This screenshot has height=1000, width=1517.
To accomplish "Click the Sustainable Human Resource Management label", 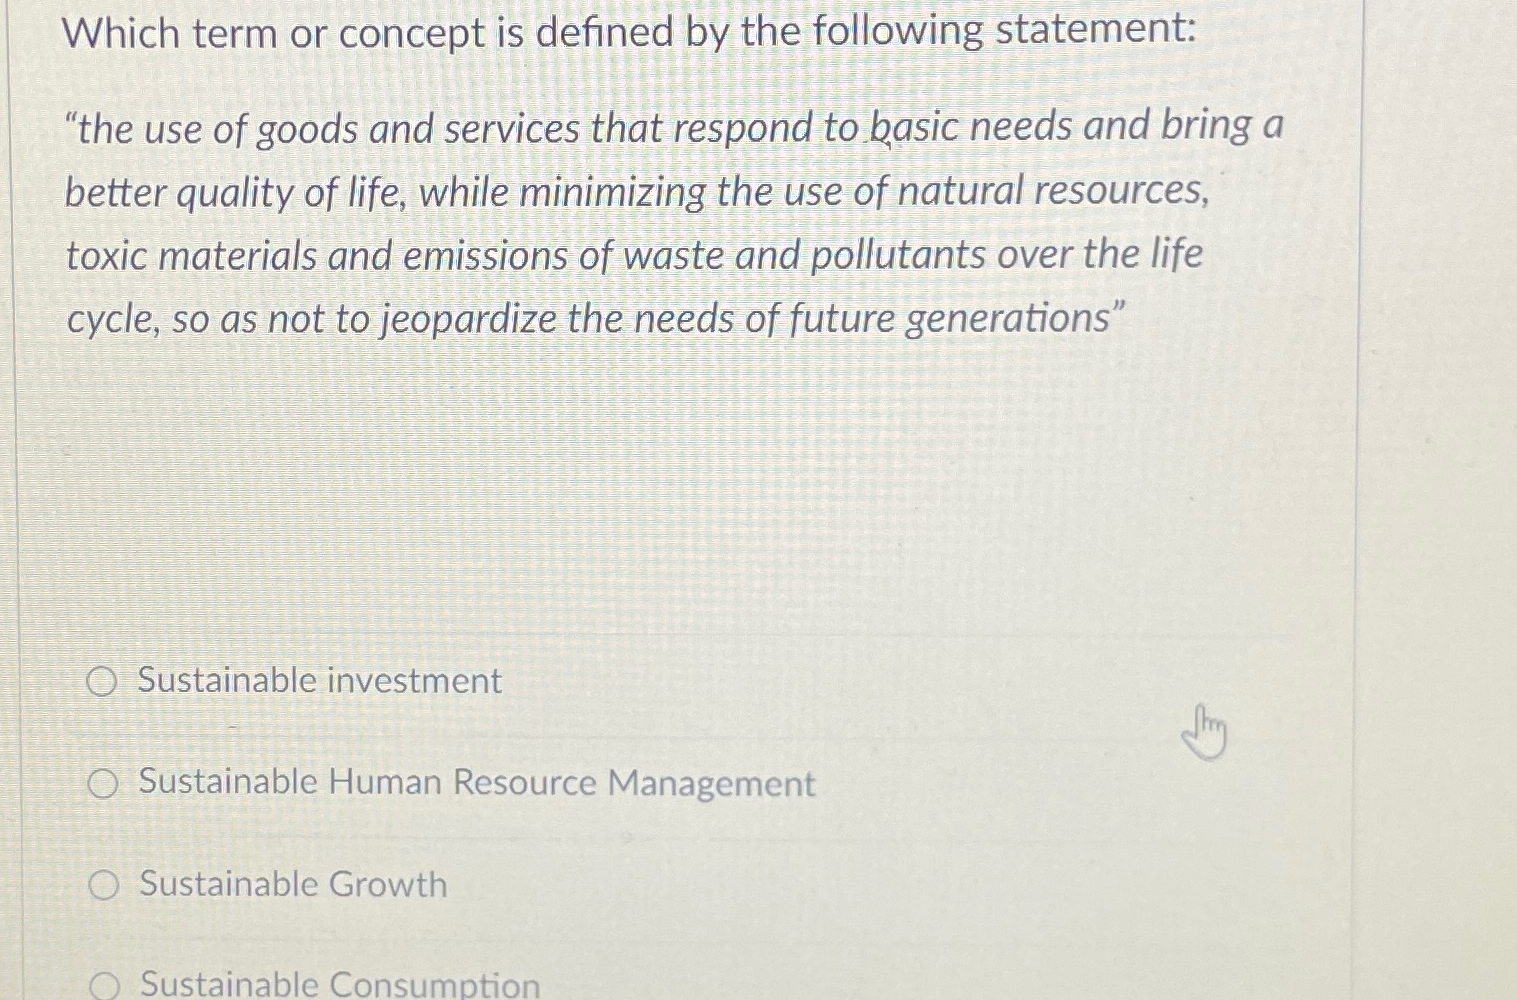I will pos(477,783).
